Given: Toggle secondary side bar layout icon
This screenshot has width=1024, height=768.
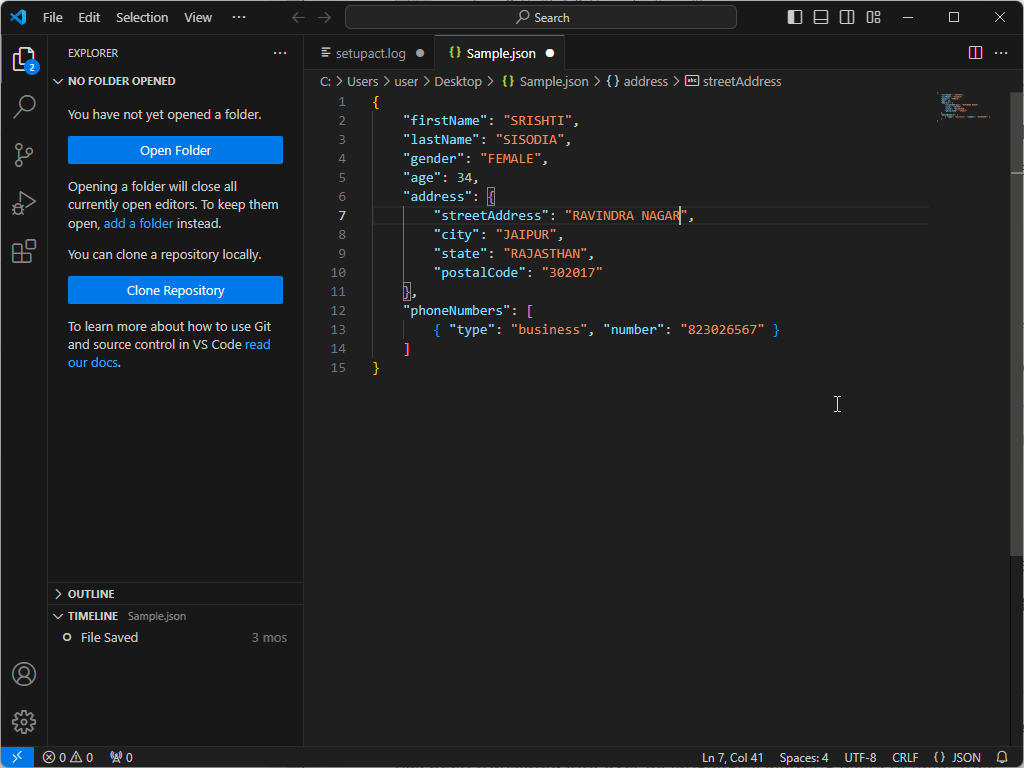Looking at the screenshot, I should (847, 18).
